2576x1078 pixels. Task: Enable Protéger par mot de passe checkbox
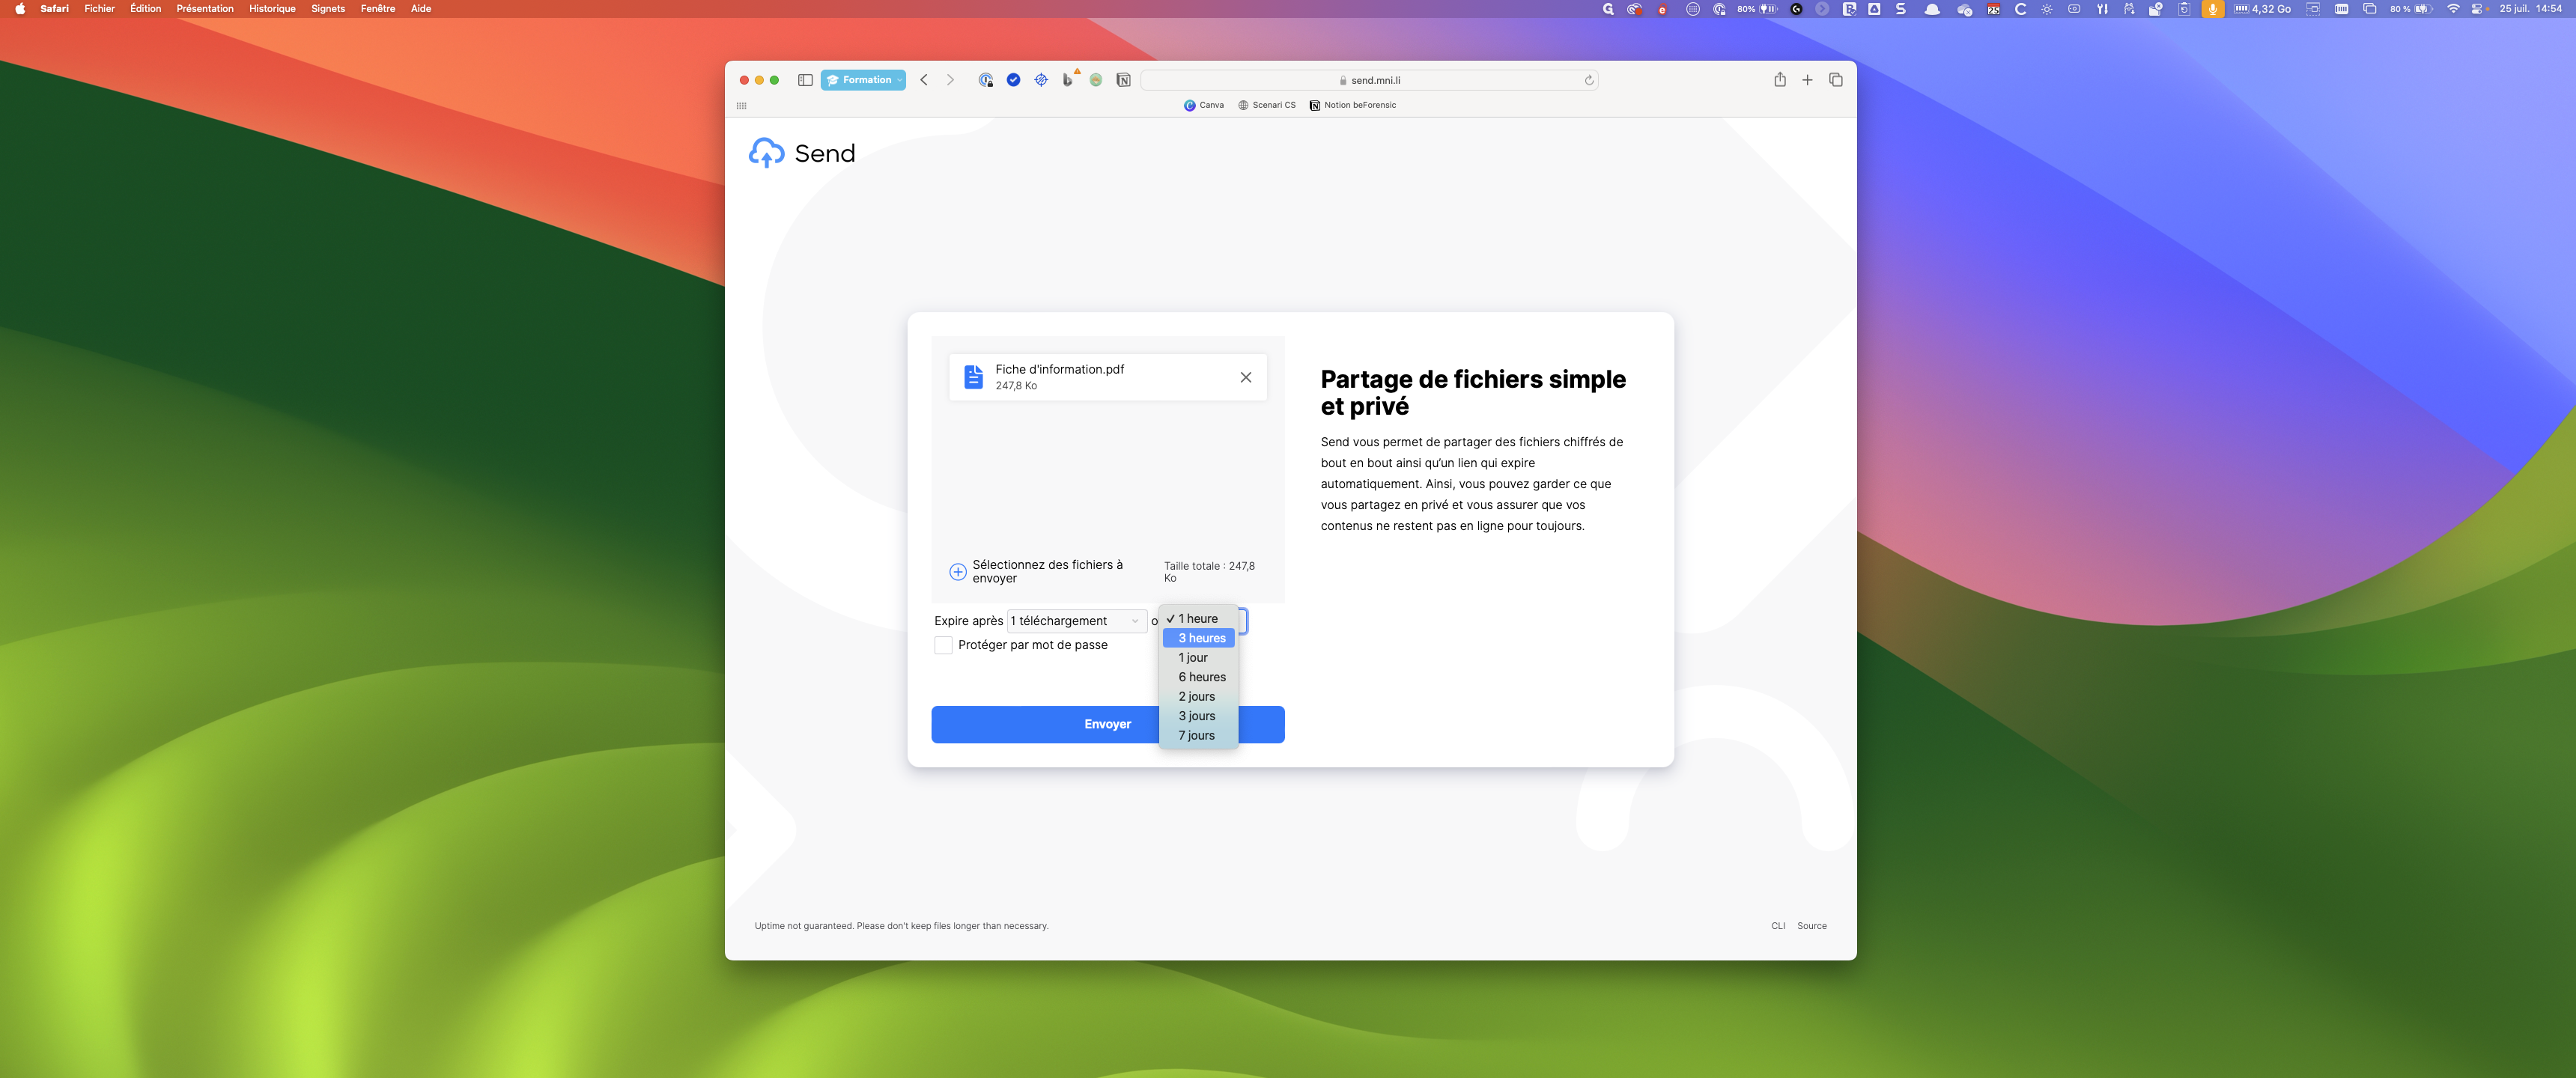(943, 646)
